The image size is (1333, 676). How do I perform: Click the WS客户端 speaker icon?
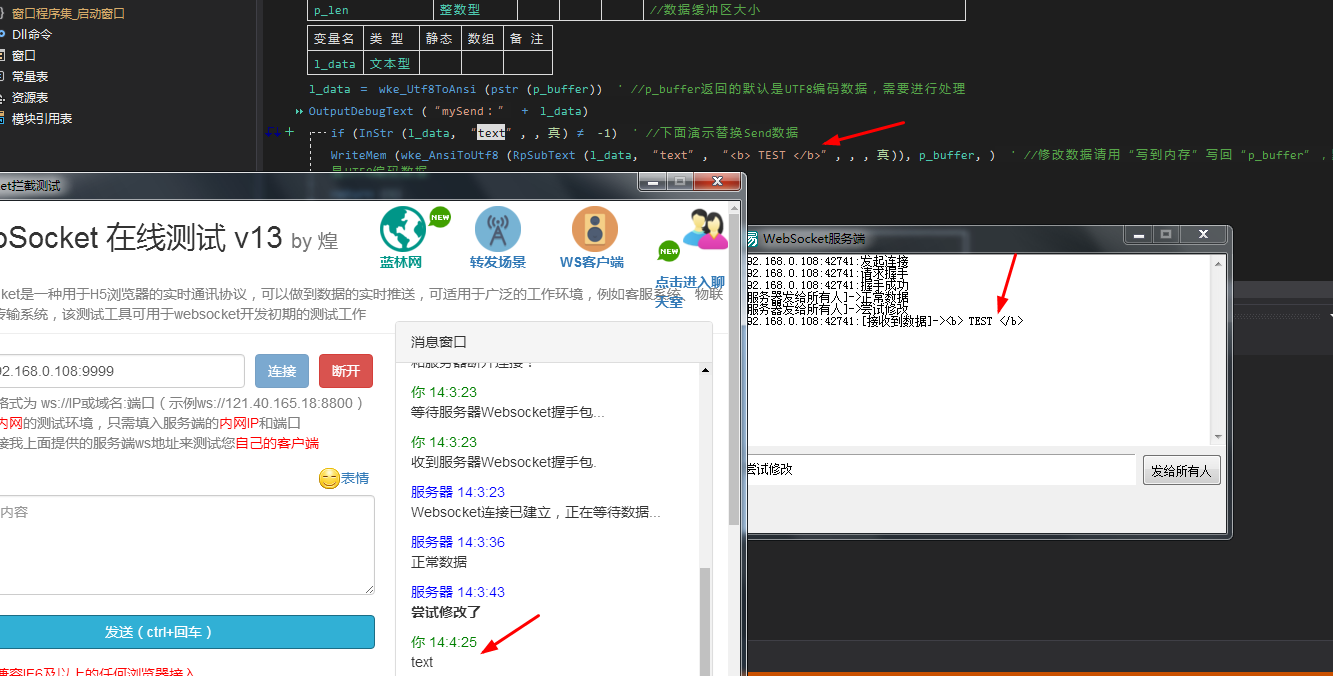594,230
